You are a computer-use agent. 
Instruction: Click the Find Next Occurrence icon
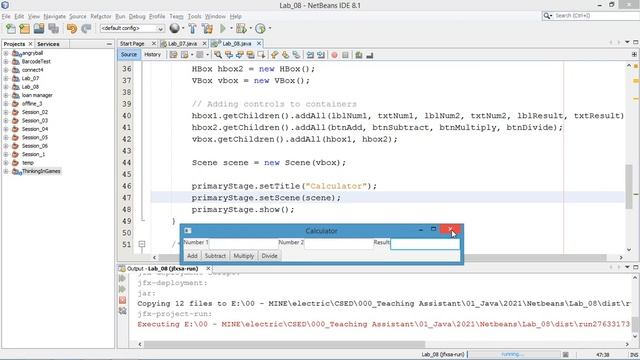point(240,55)
